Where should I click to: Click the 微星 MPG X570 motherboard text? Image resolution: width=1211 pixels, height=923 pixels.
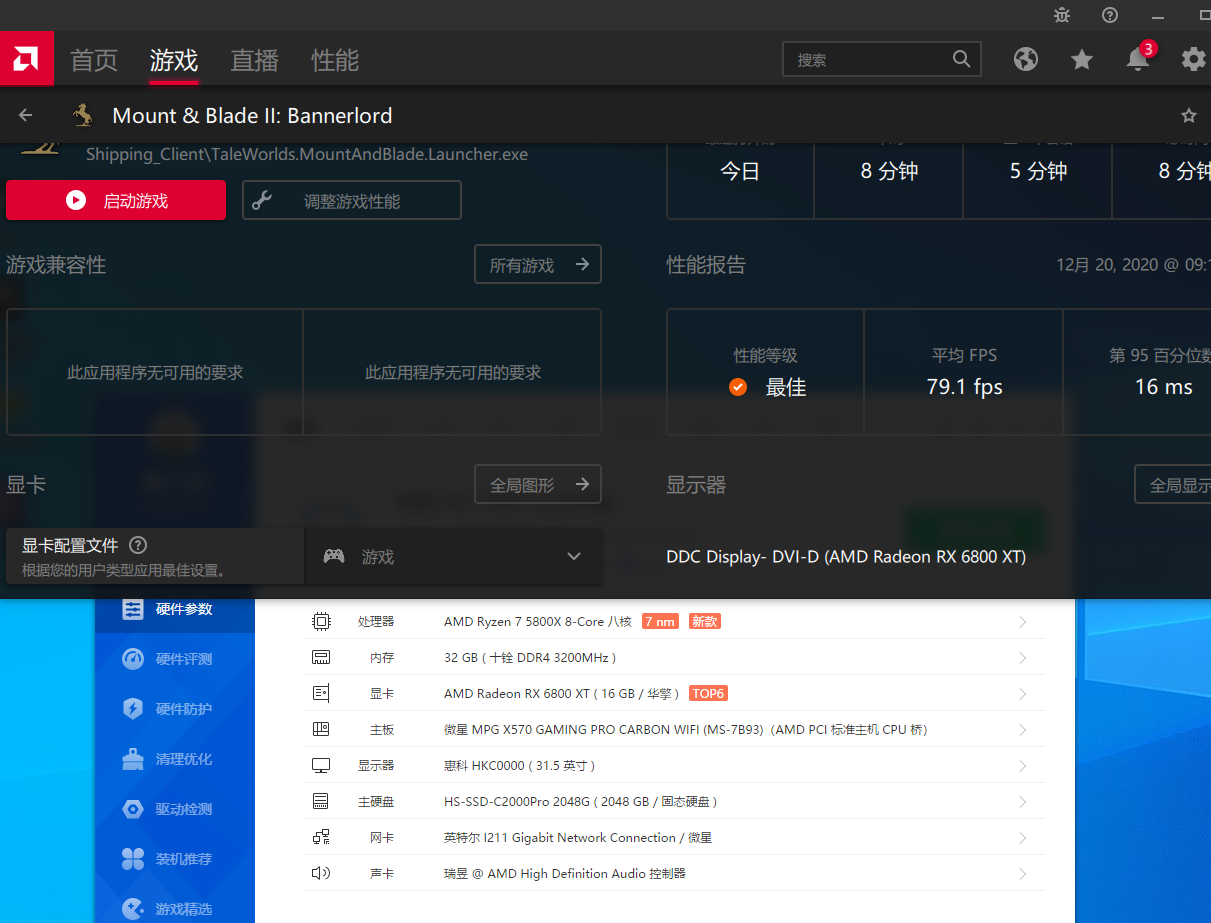686,730
